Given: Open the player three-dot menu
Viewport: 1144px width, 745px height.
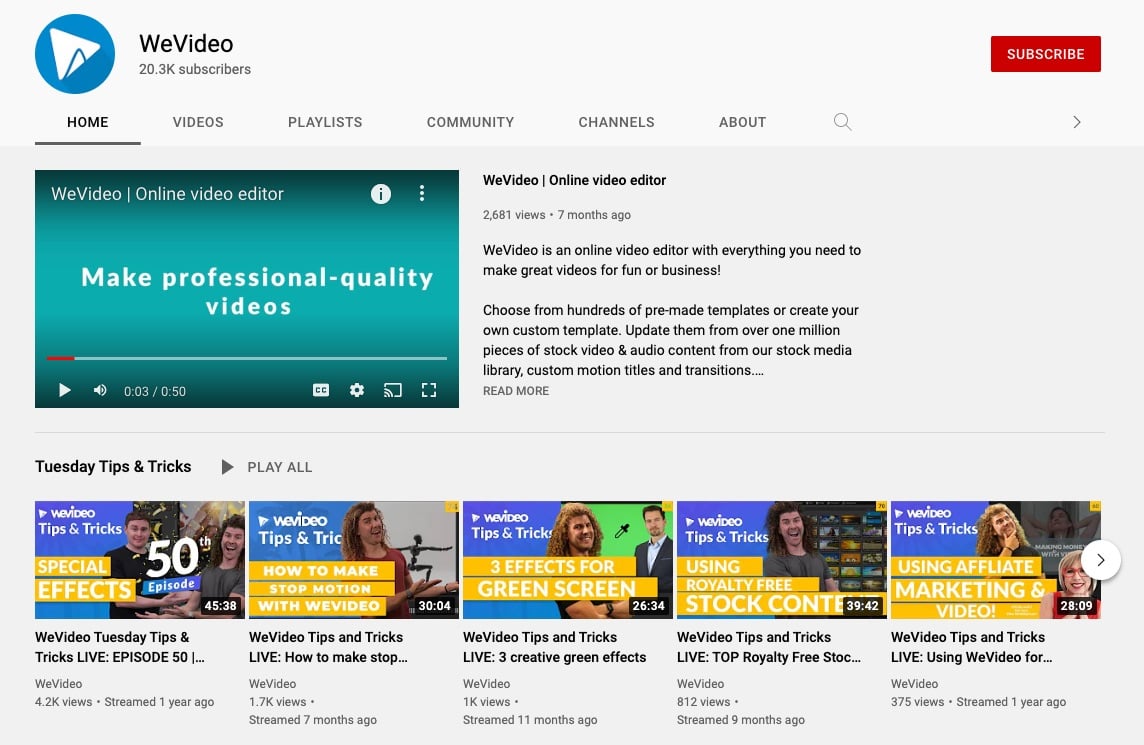Looking at the screenshot, I should 422,194.
